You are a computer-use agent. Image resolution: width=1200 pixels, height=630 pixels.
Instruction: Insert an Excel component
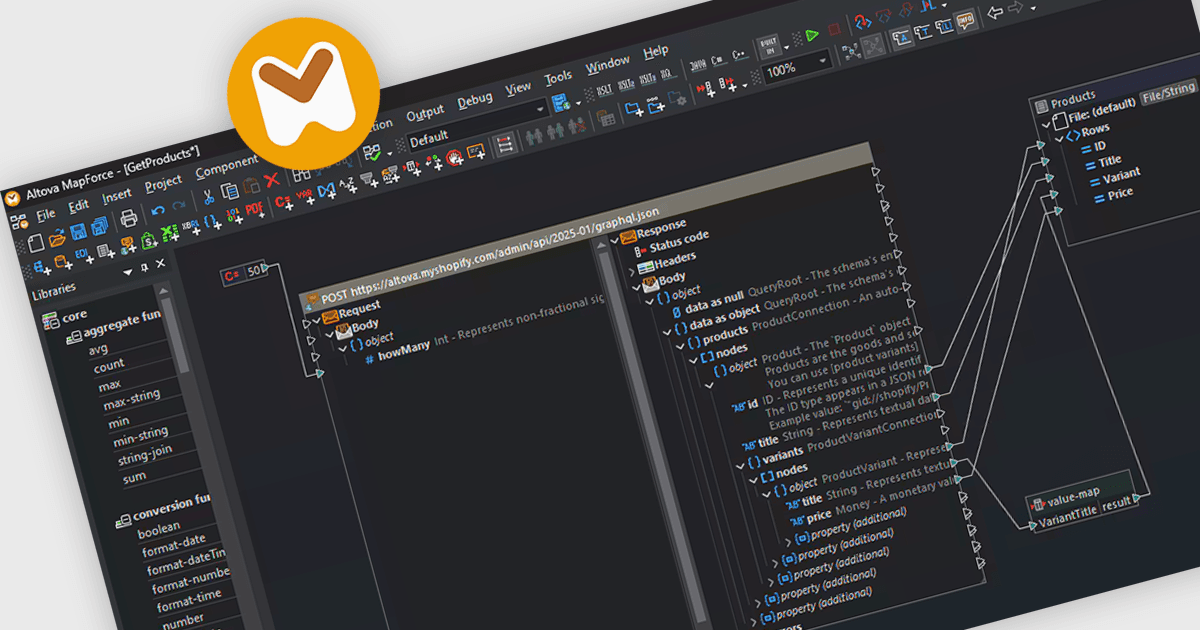170,234
